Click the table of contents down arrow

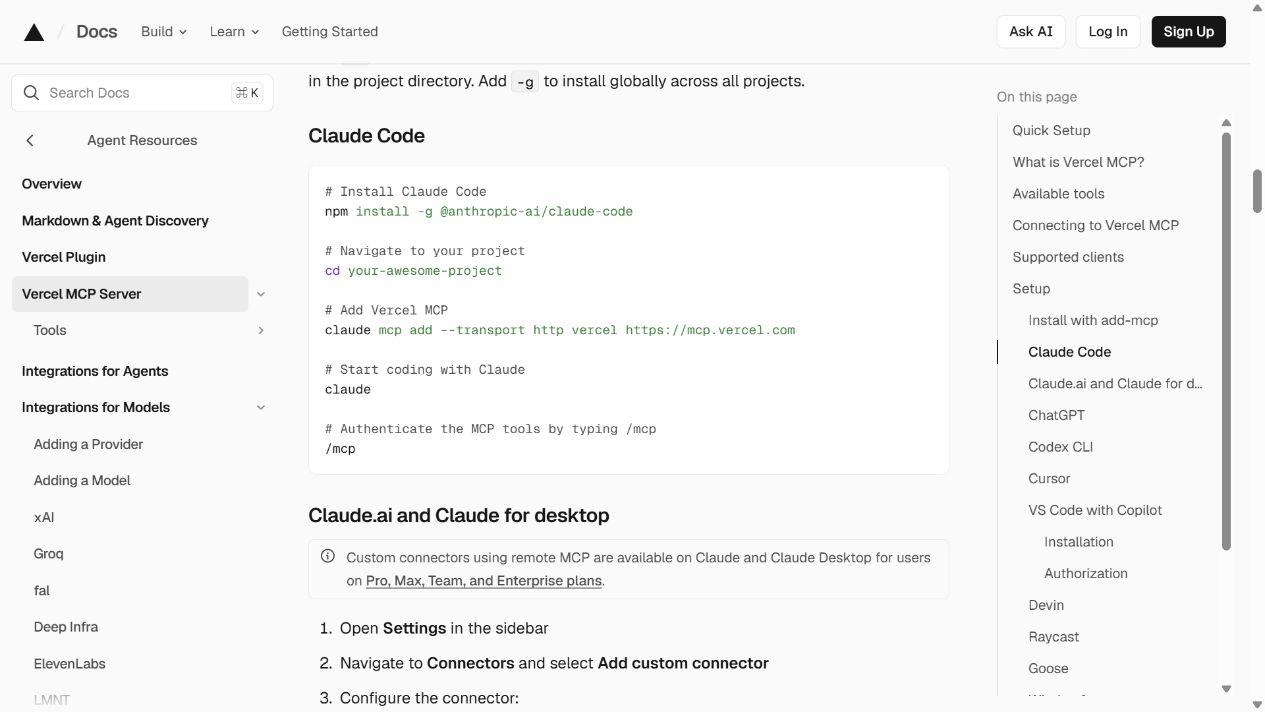(x=1226, y=689)
